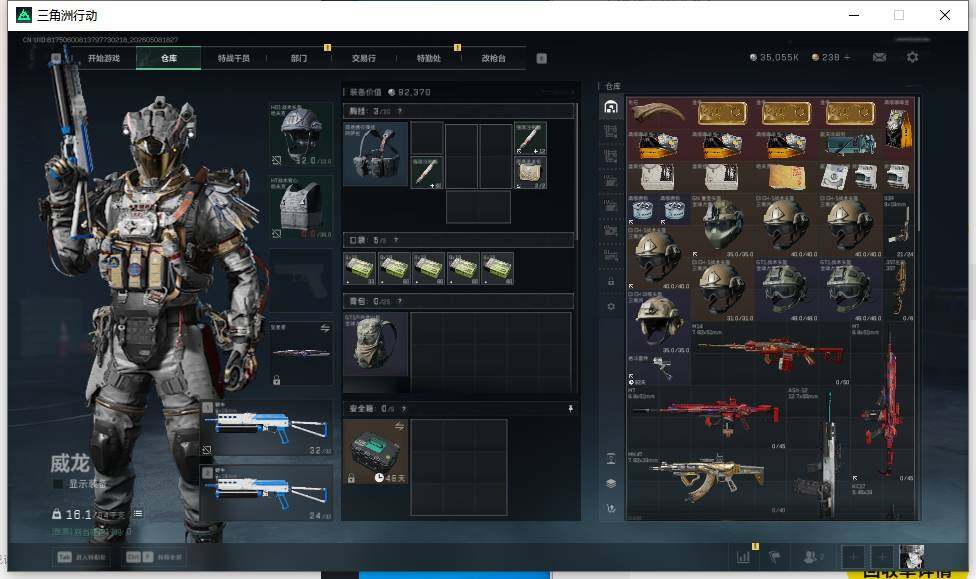Switch to the 改枪台 tab
Image resolution: width=976 pixels, height=579 pixels.
pyautogui.click(x=494, y=59)
